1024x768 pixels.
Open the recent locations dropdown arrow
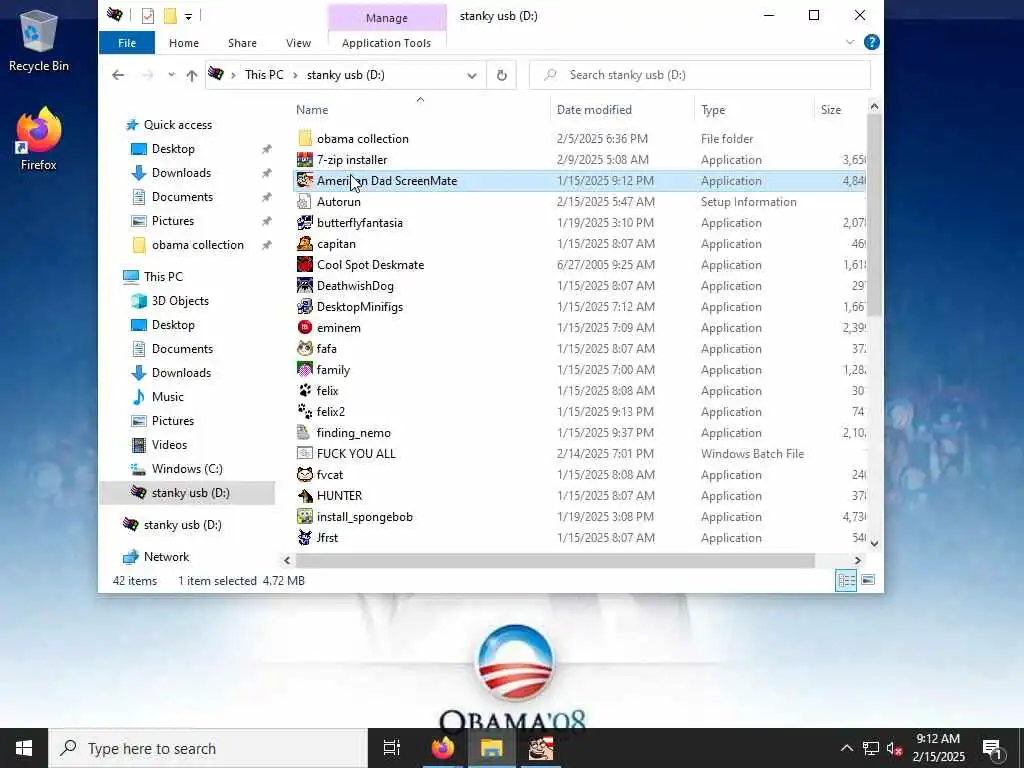(171, 75)
